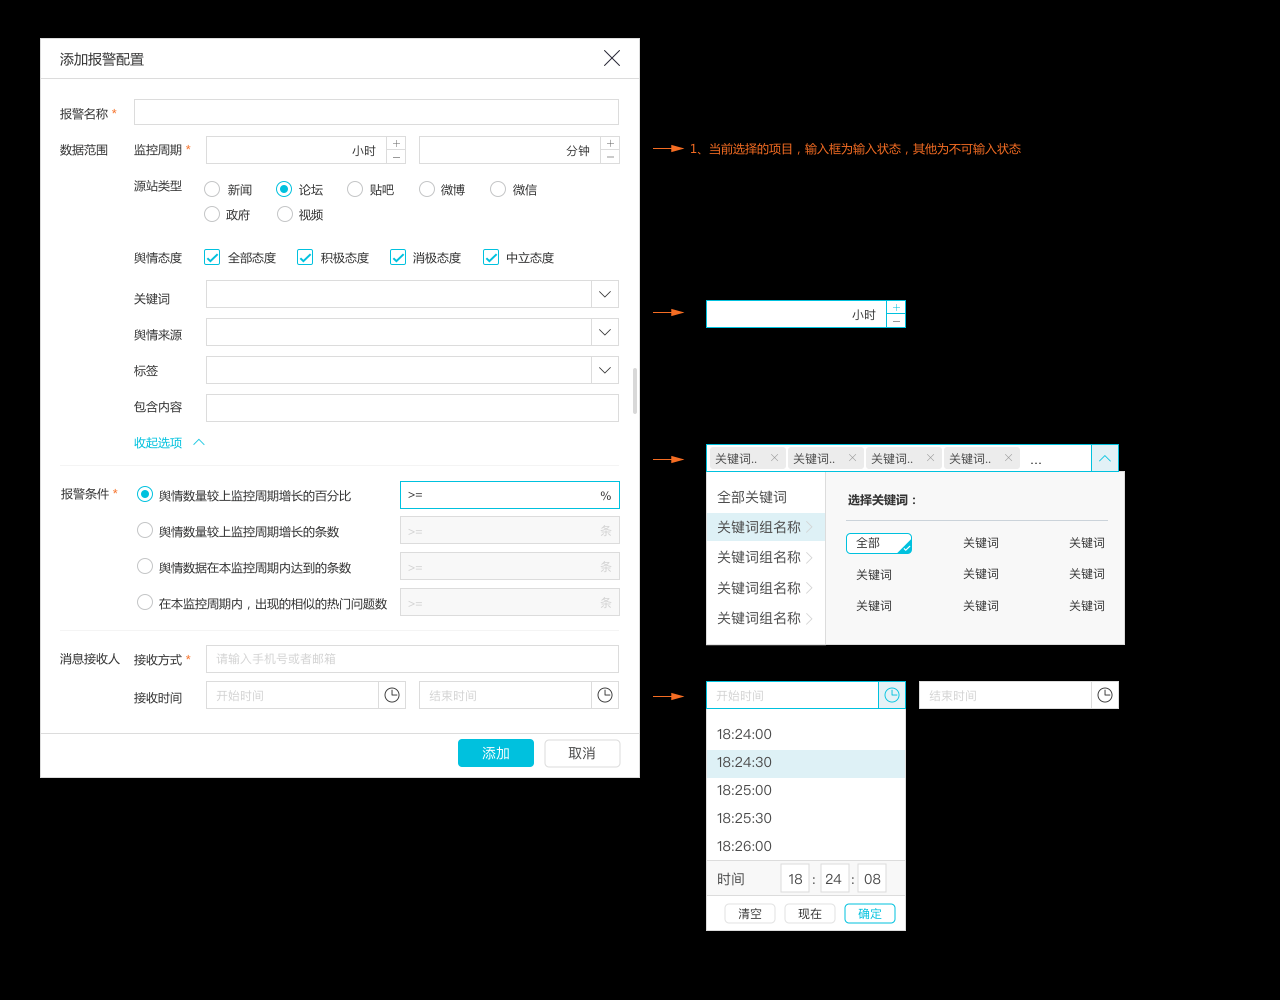Select 舆情数据在本监控周期内达到的条数 condition
The image size is (1280, 1000).
[x=145, y=566]
